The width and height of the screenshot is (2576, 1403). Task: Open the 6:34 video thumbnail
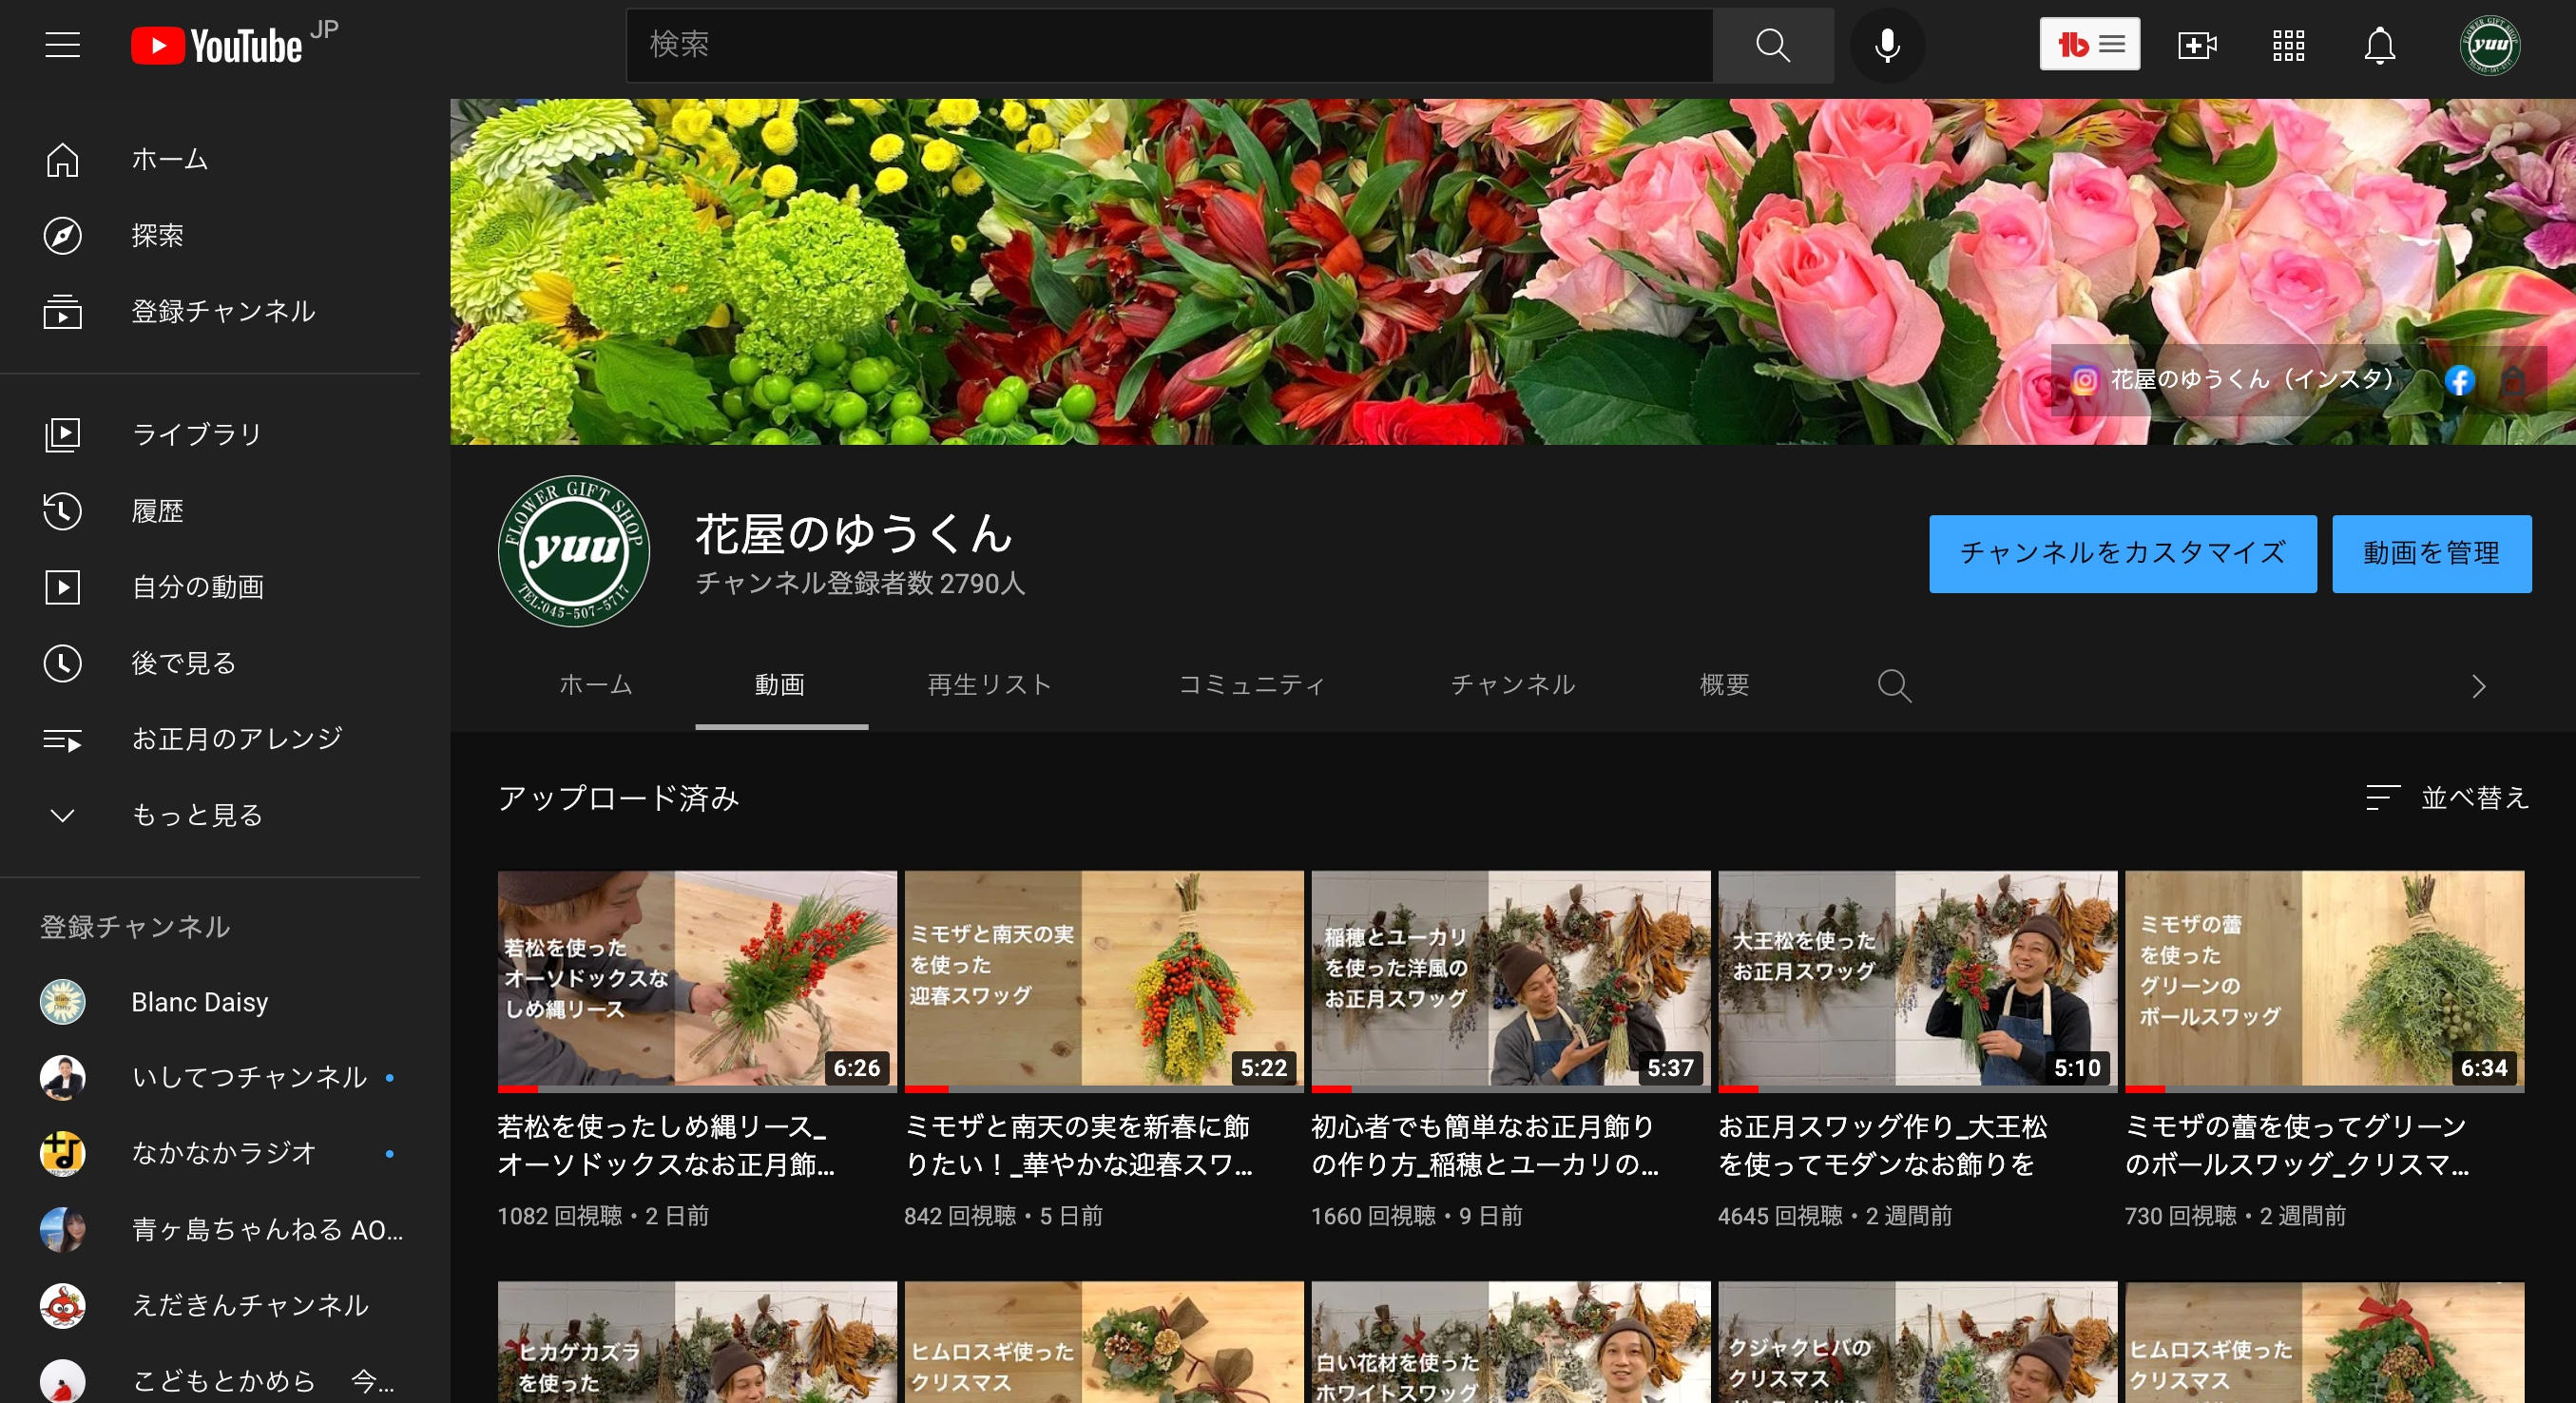coord(2325,981)
